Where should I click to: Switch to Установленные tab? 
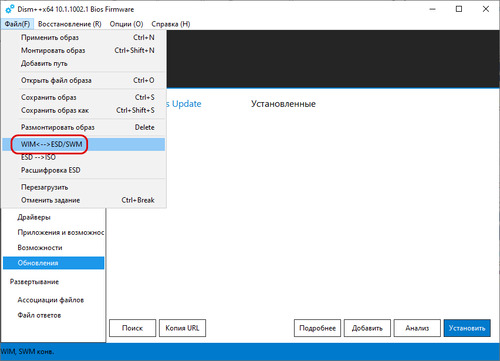click(283, 104)
